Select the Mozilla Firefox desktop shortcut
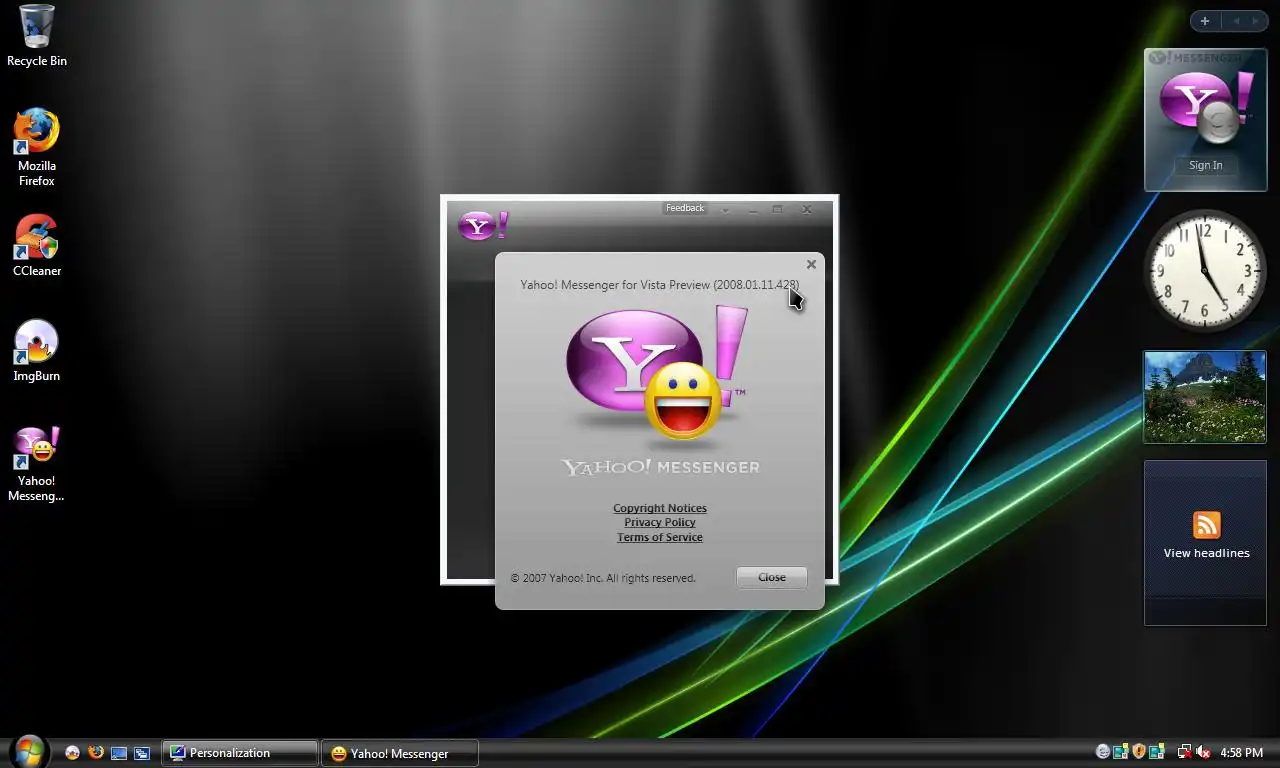1280x768 pixels. click(37, 147)
